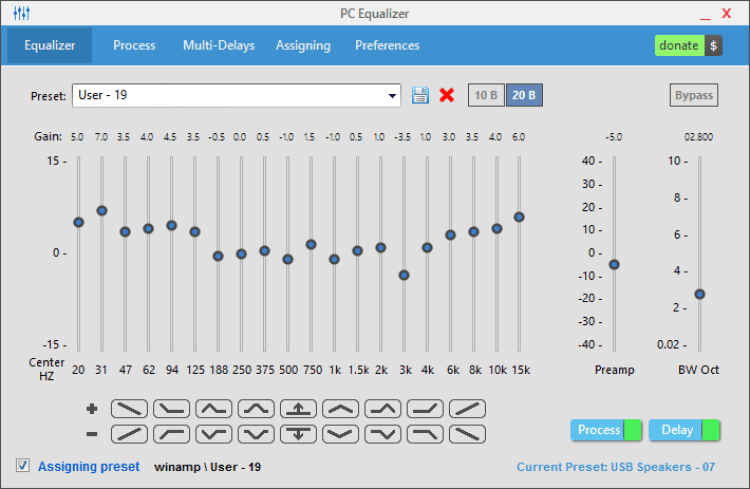Click the donate dollar sign icon
Viewport: 750px width, 489px height.
[x=713, y=46]
